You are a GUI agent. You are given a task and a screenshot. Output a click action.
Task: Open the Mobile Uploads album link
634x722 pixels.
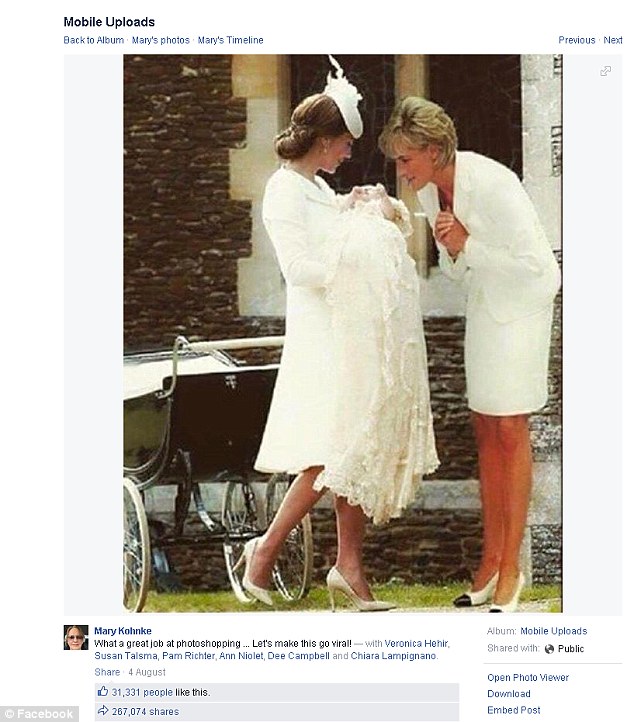pos(553,631)
